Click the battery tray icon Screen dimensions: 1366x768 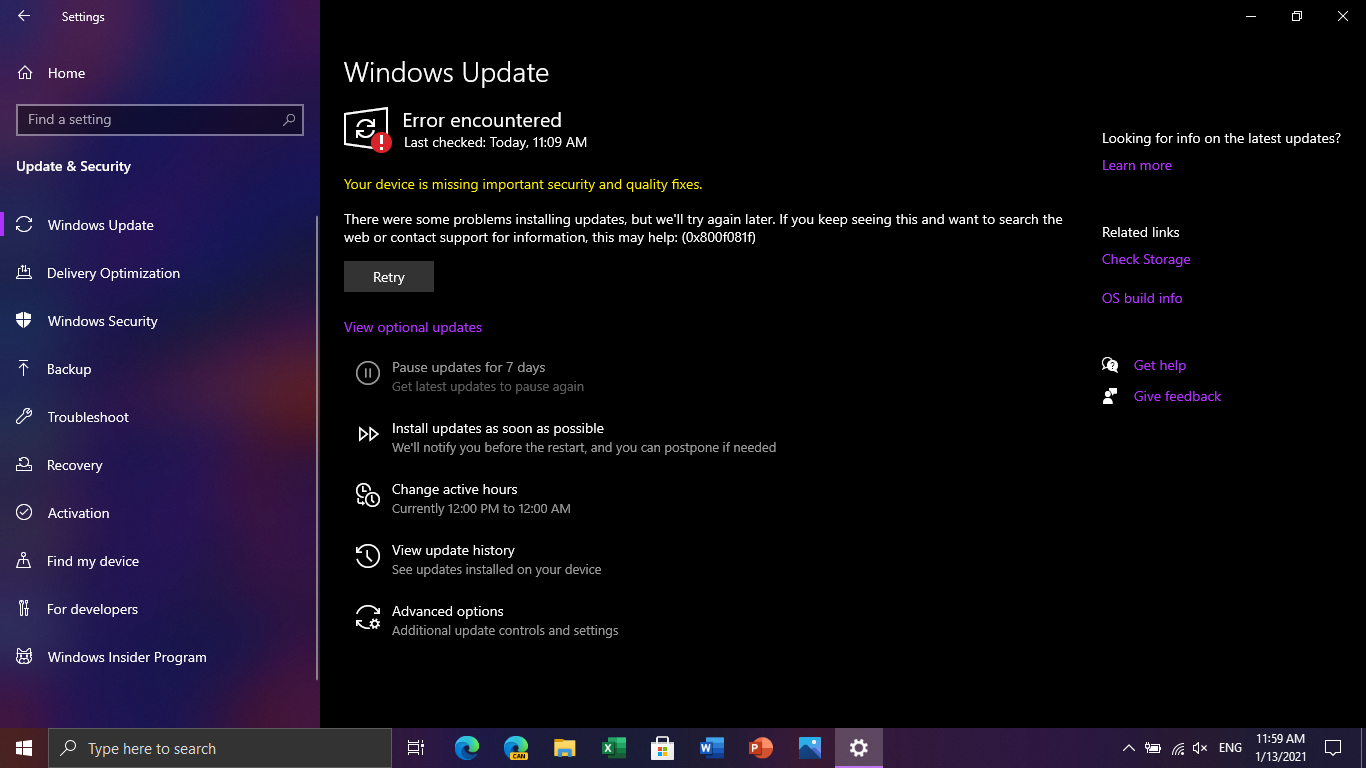pos(1153,748)
